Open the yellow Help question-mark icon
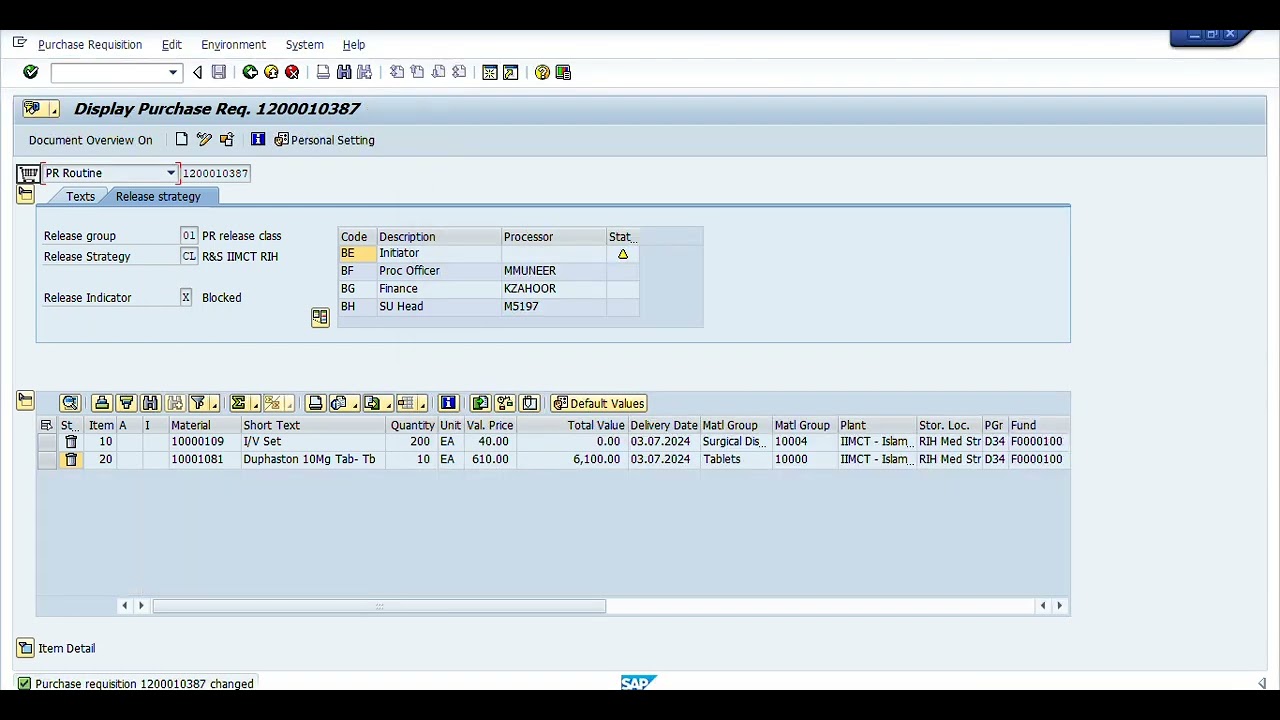Viewport: 1280px width, 720px height. [x=542, y=72]
